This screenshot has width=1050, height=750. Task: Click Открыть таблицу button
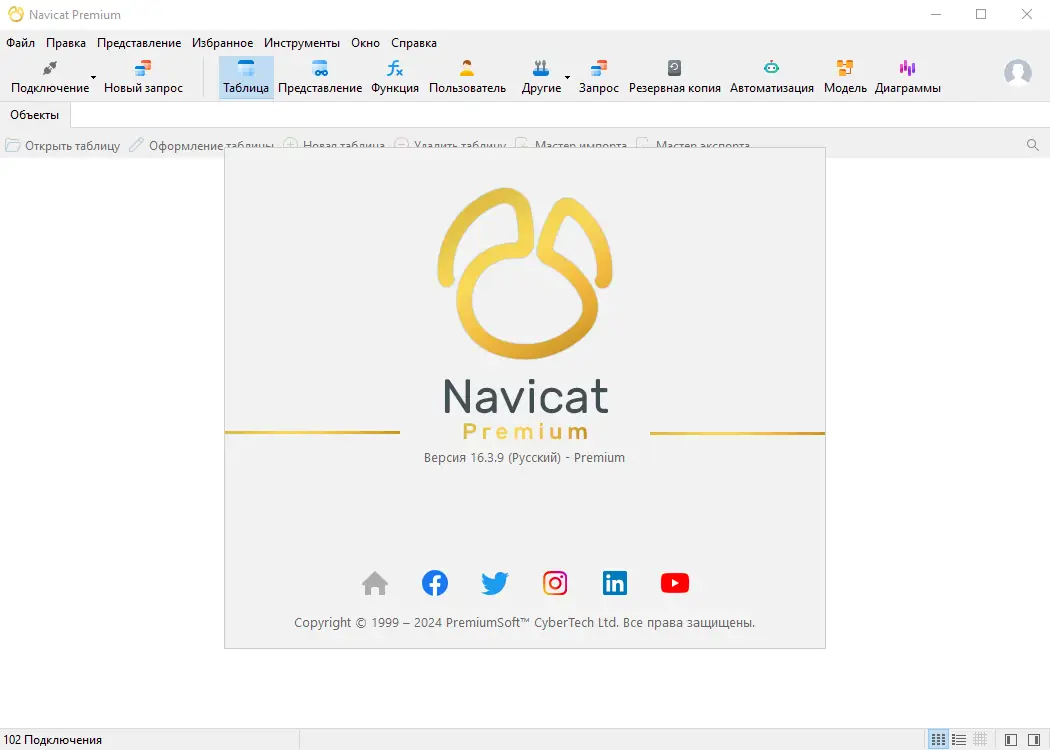point(63,145)
